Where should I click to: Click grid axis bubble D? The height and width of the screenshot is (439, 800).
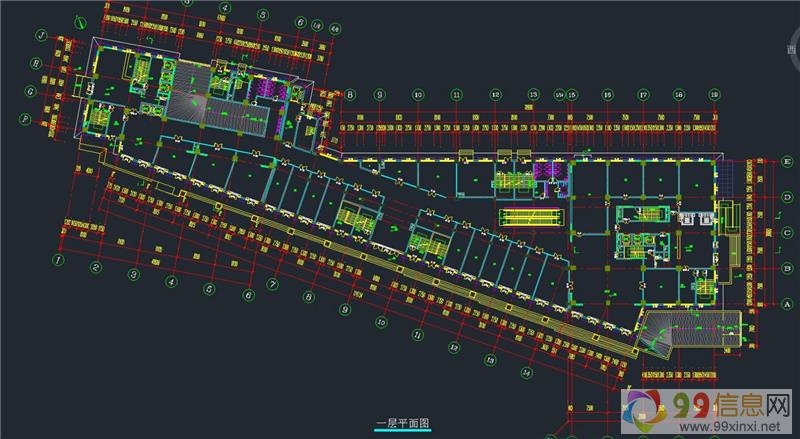[788, 199]
